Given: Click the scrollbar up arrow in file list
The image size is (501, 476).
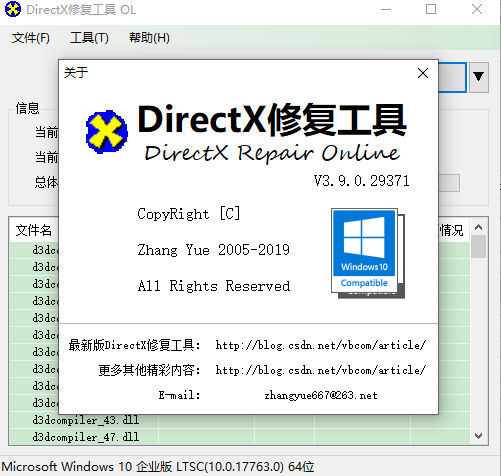Looking at the screenshot, I should tap(479, 227).
